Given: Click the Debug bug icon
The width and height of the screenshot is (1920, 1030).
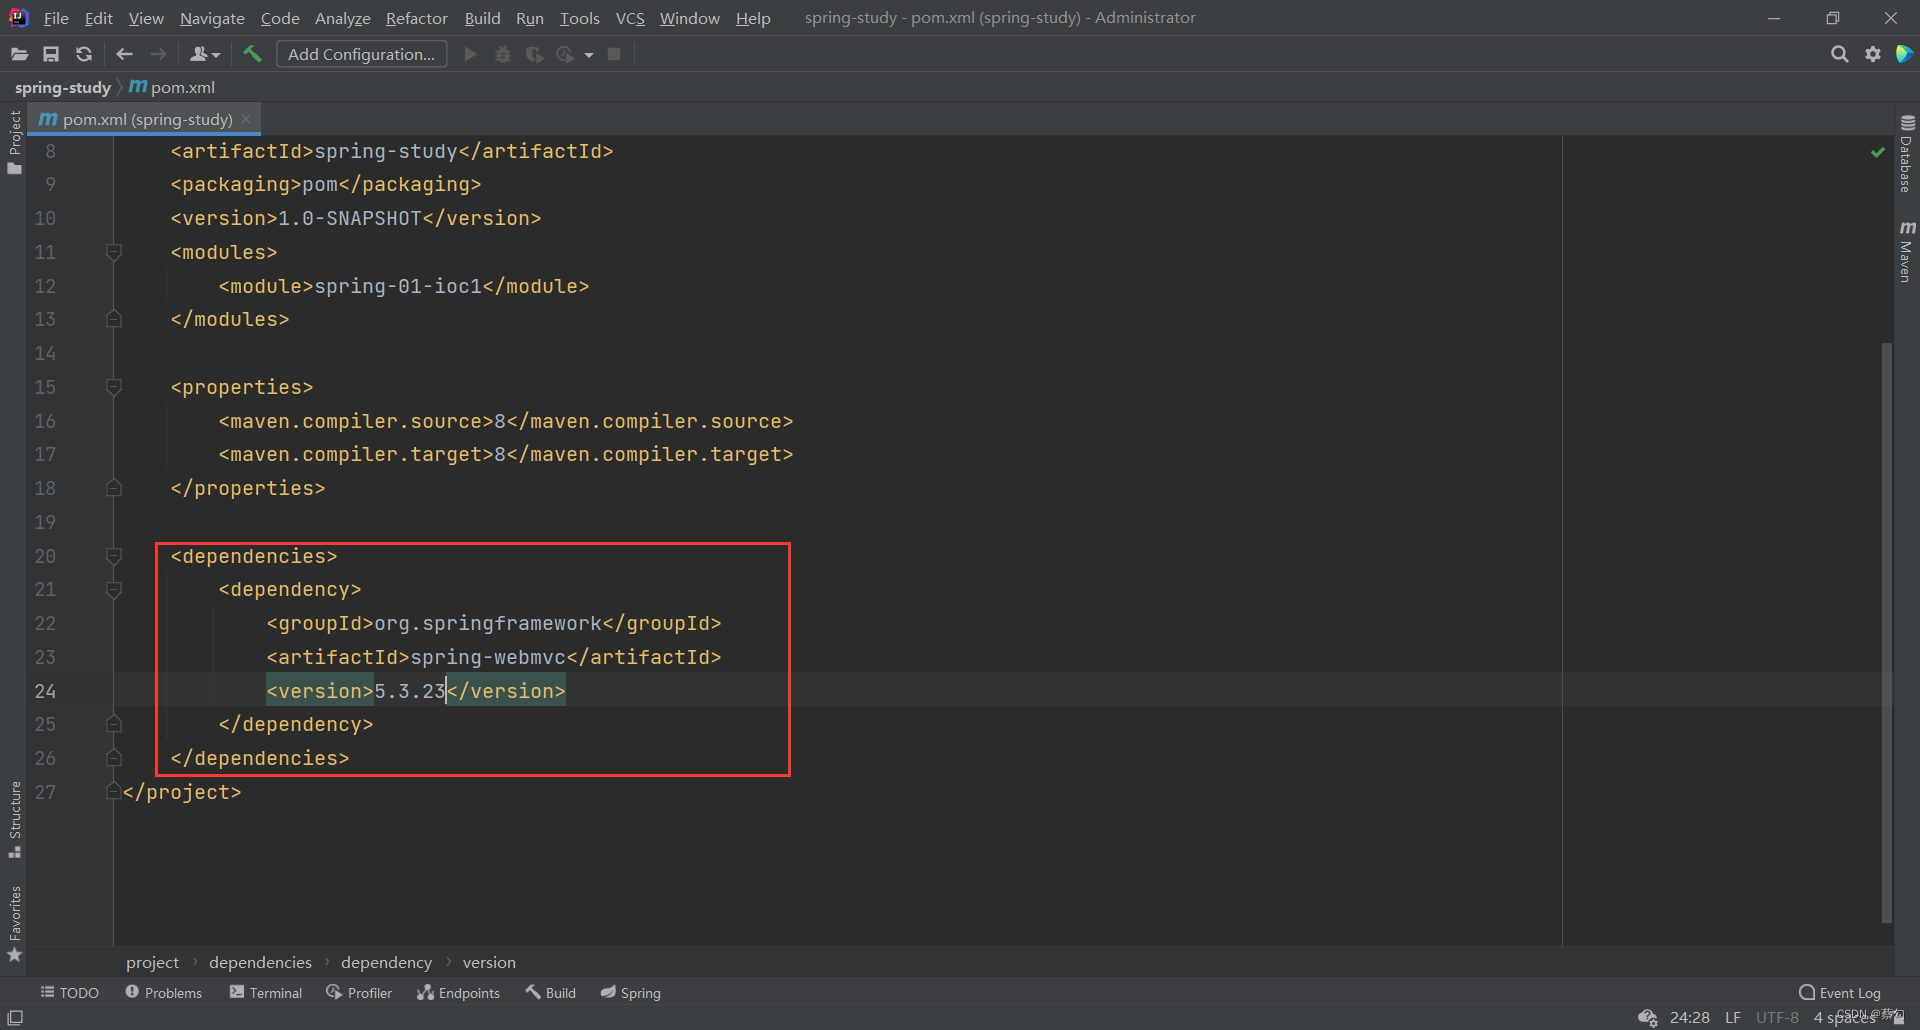Looking at the screenshot, I should (x=503, y=54).
